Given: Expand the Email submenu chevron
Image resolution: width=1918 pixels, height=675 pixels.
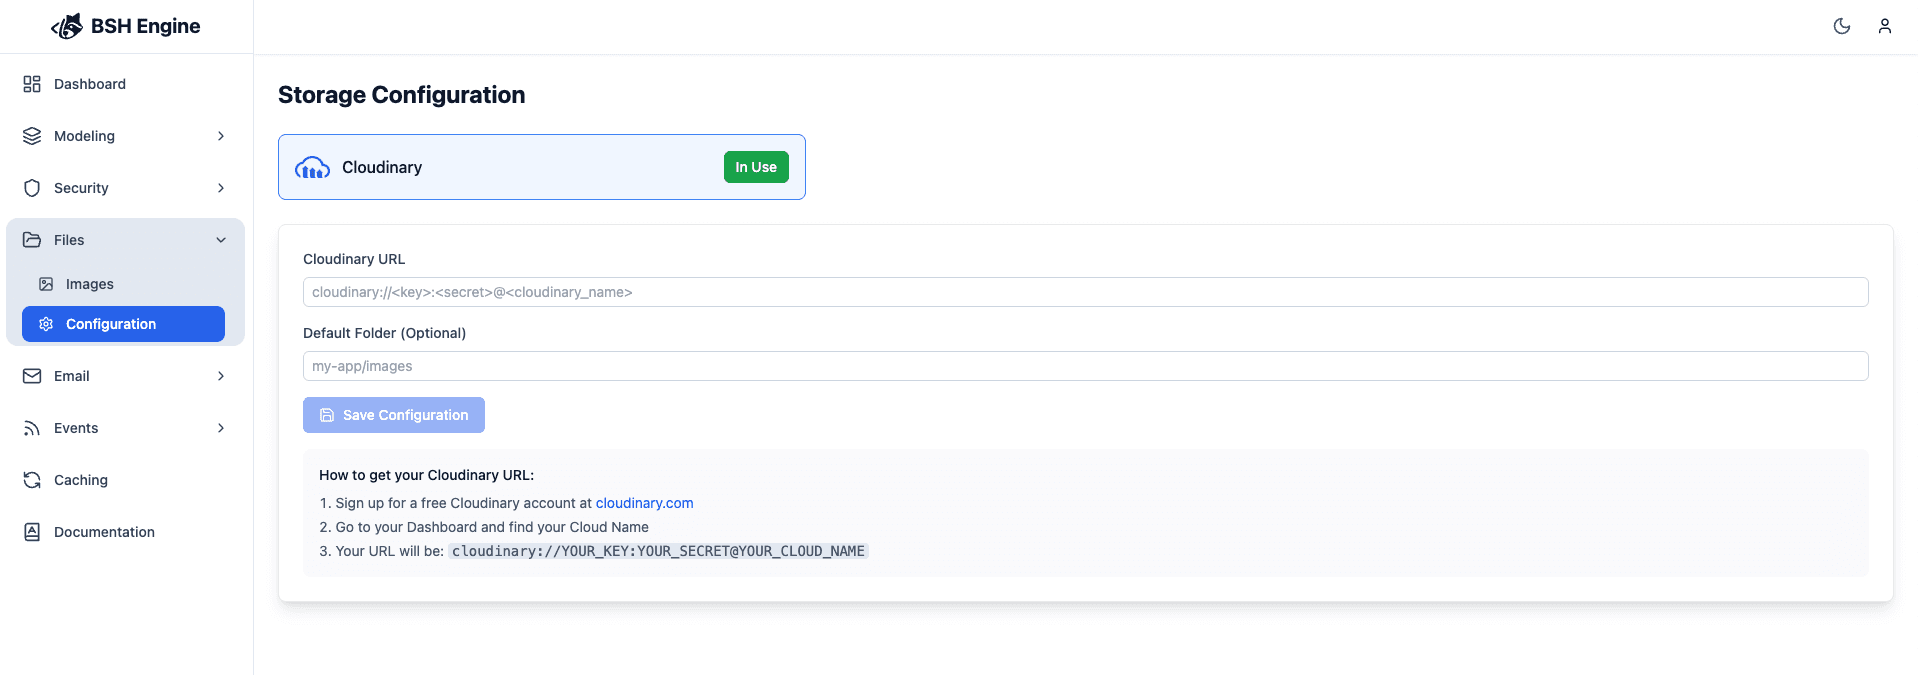Looking at the screenshot, I should coord(221,376).
